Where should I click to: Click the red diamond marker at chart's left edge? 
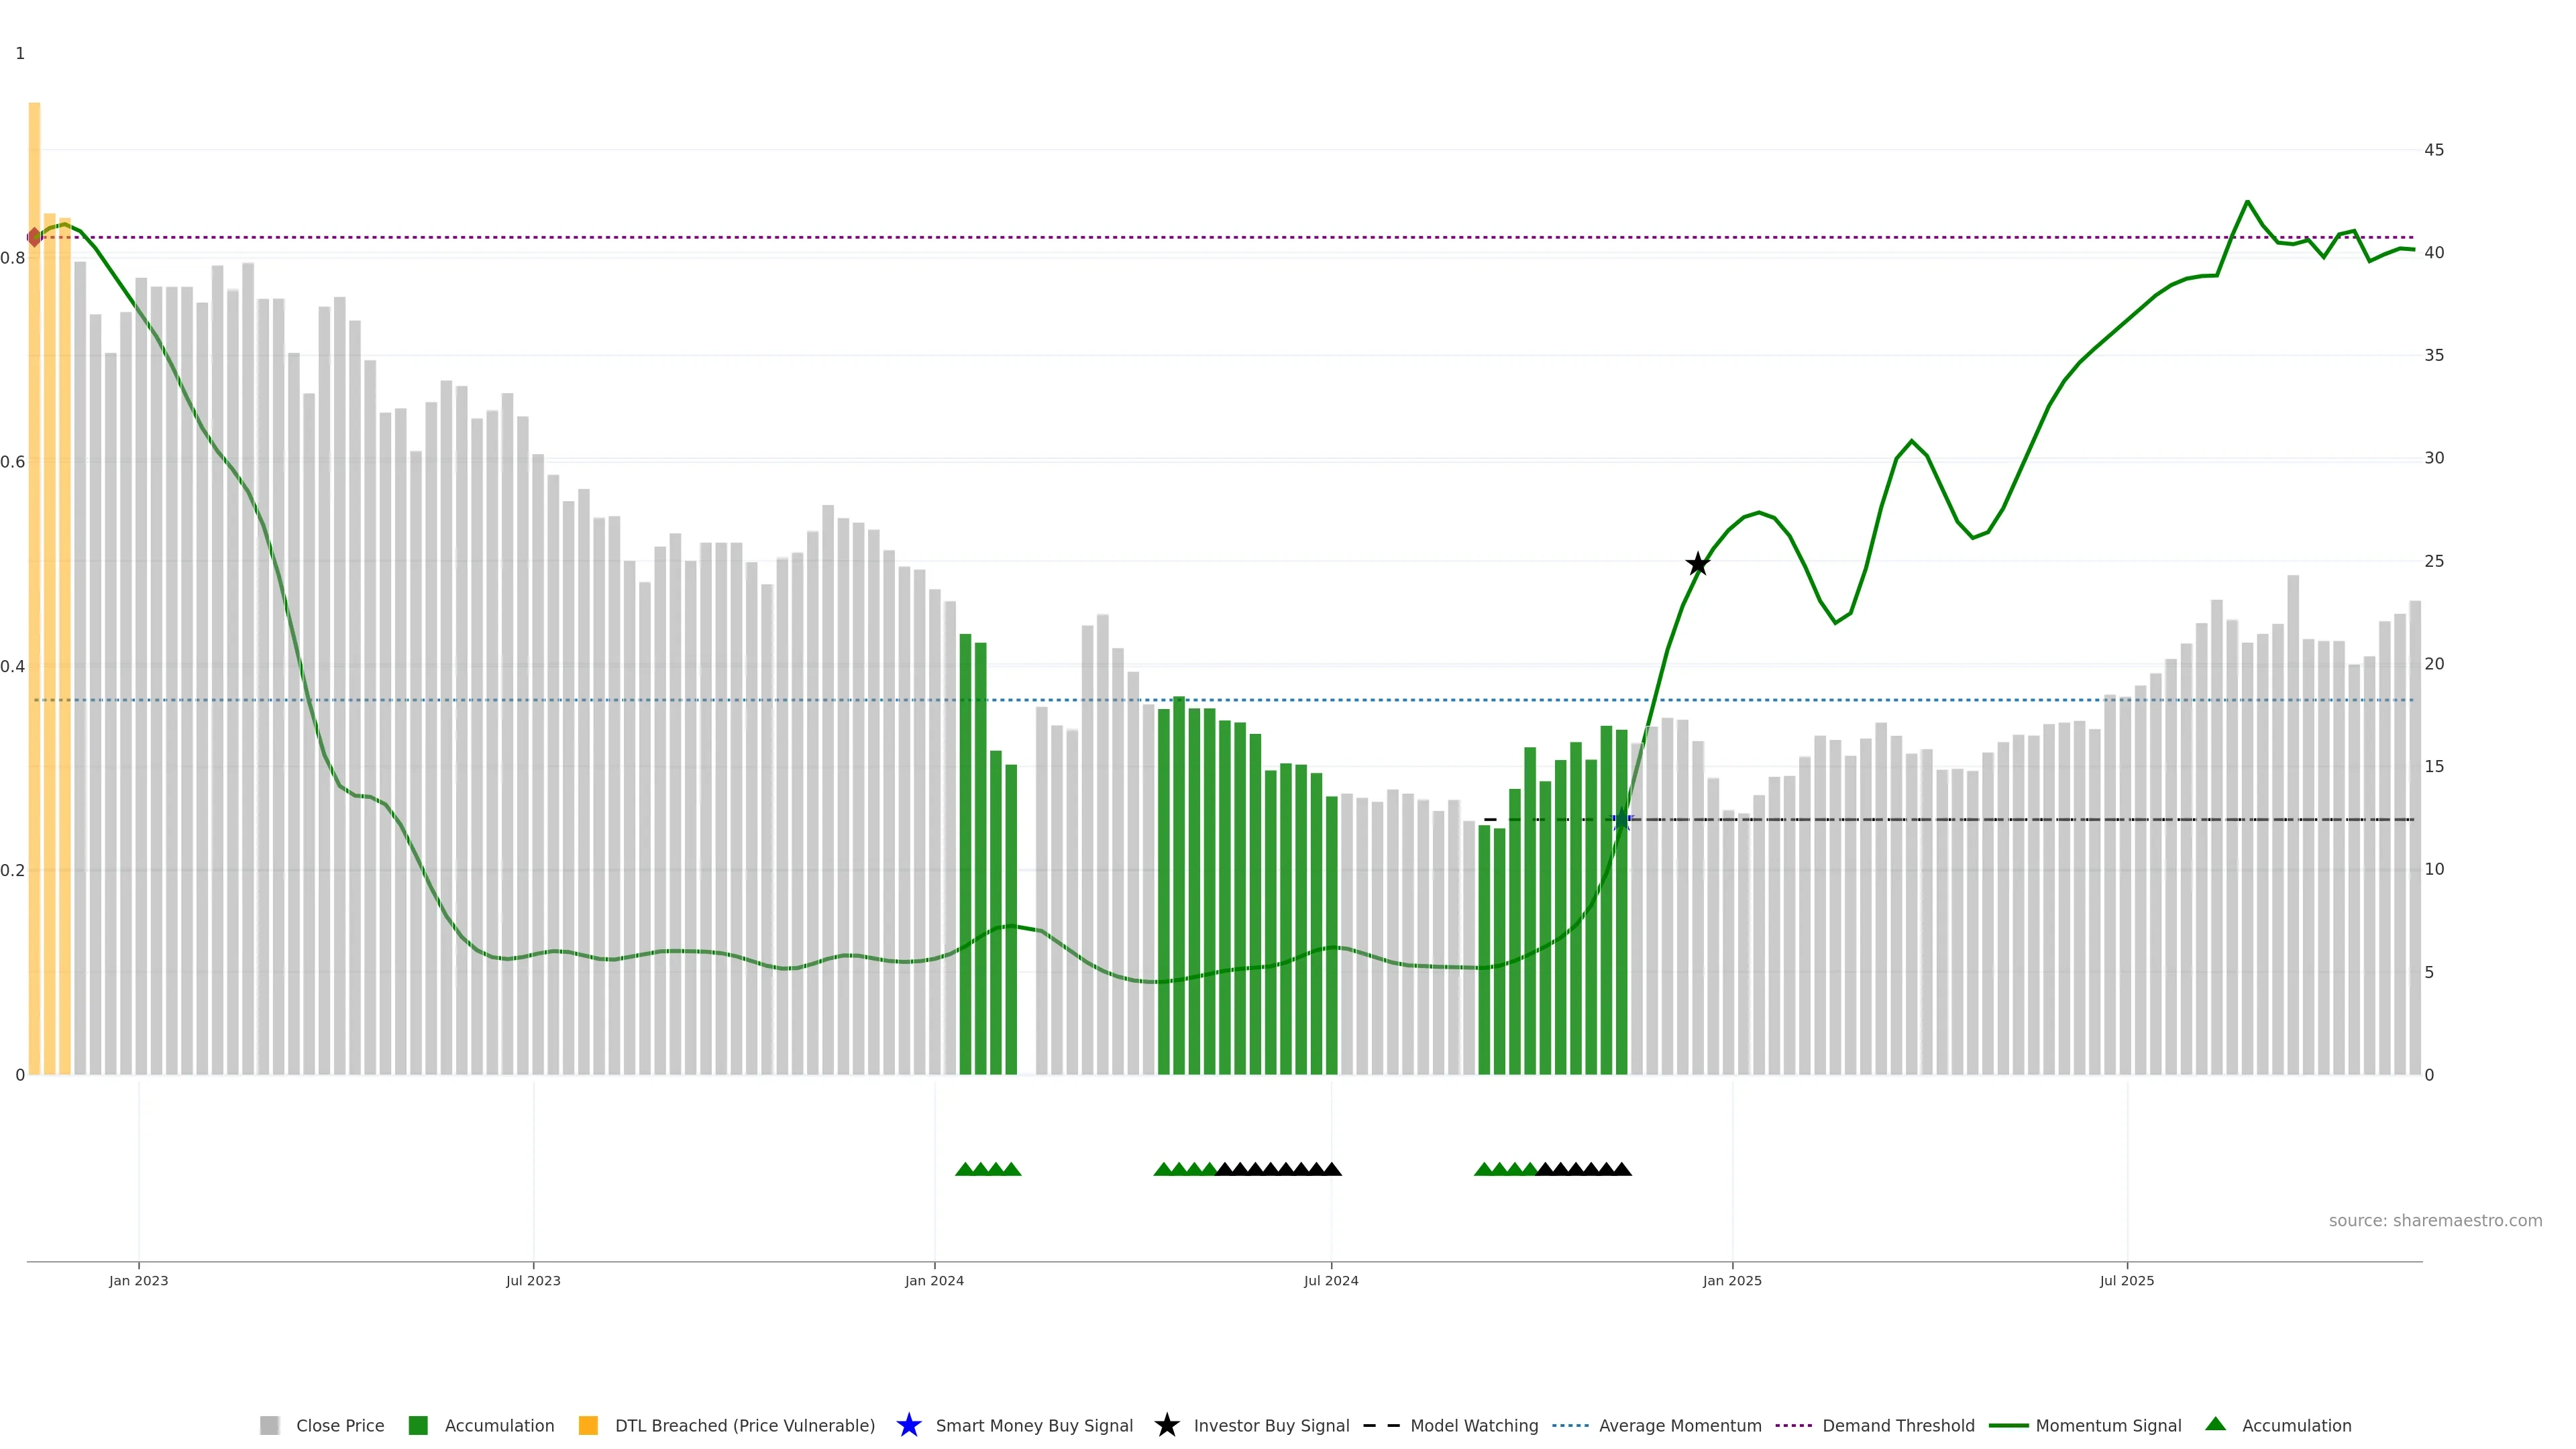tap(35, 237)
